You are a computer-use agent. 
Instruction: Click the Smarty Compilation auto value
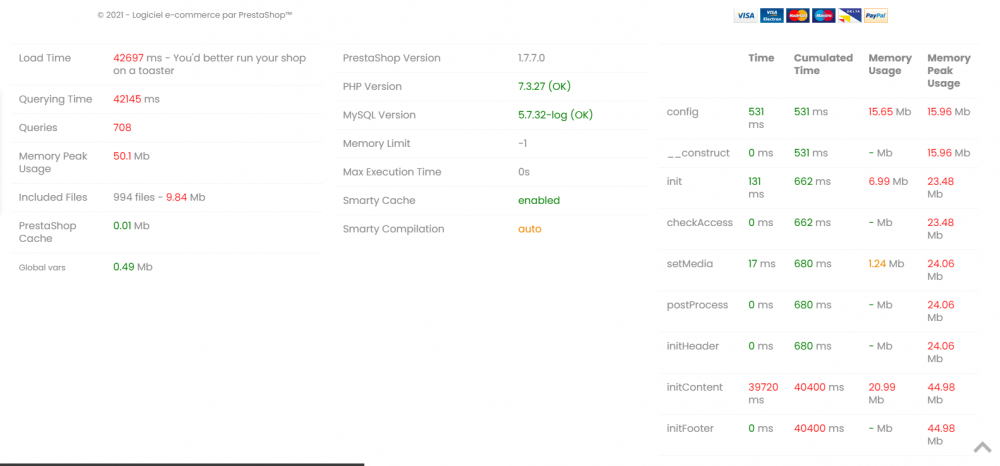click(529, 229)
